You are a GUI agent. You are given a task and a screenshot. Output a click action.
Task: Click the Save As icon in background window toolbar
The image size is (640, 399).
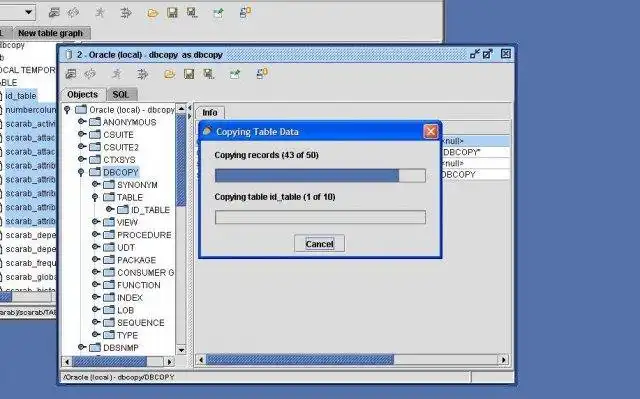tap(192, 13)
